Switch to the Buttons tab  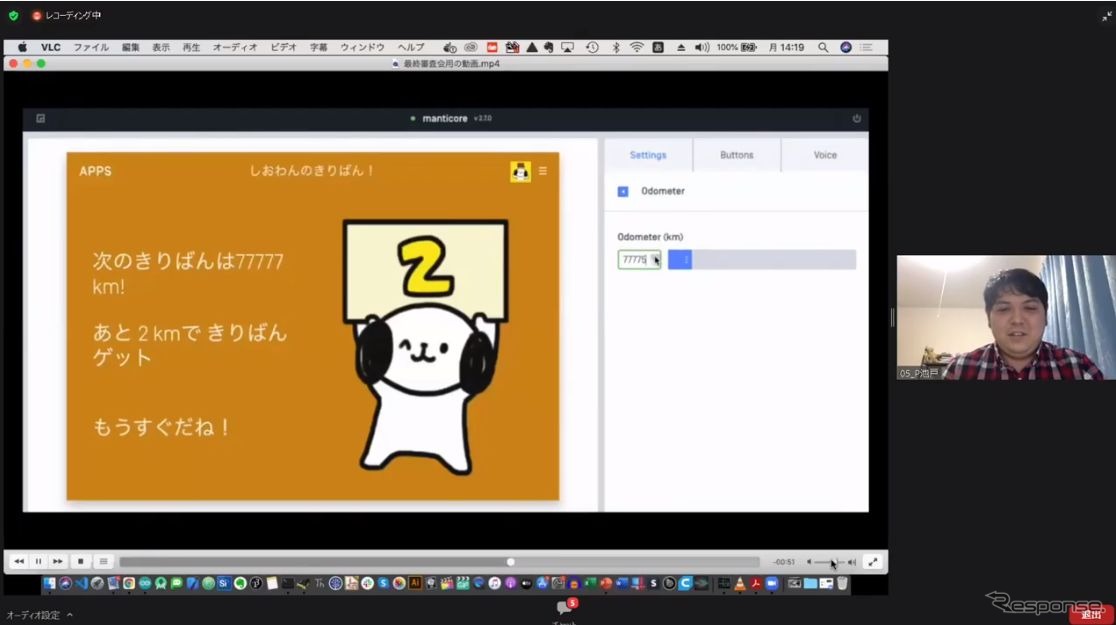pyautogui.click(x=737, y=155)
